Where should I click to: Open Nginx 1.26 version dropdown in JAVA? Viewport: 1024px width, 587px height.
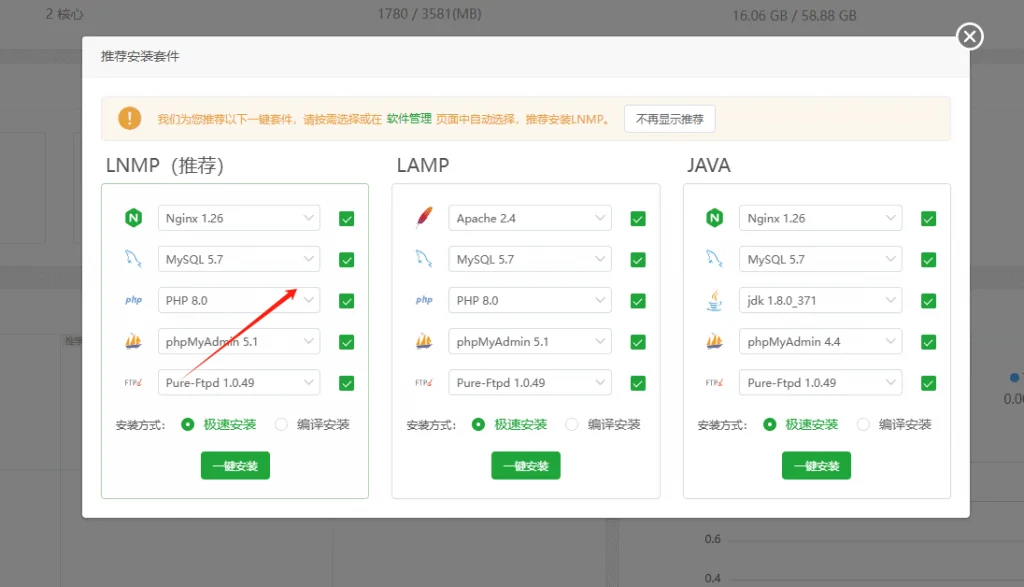click(820, 218)
